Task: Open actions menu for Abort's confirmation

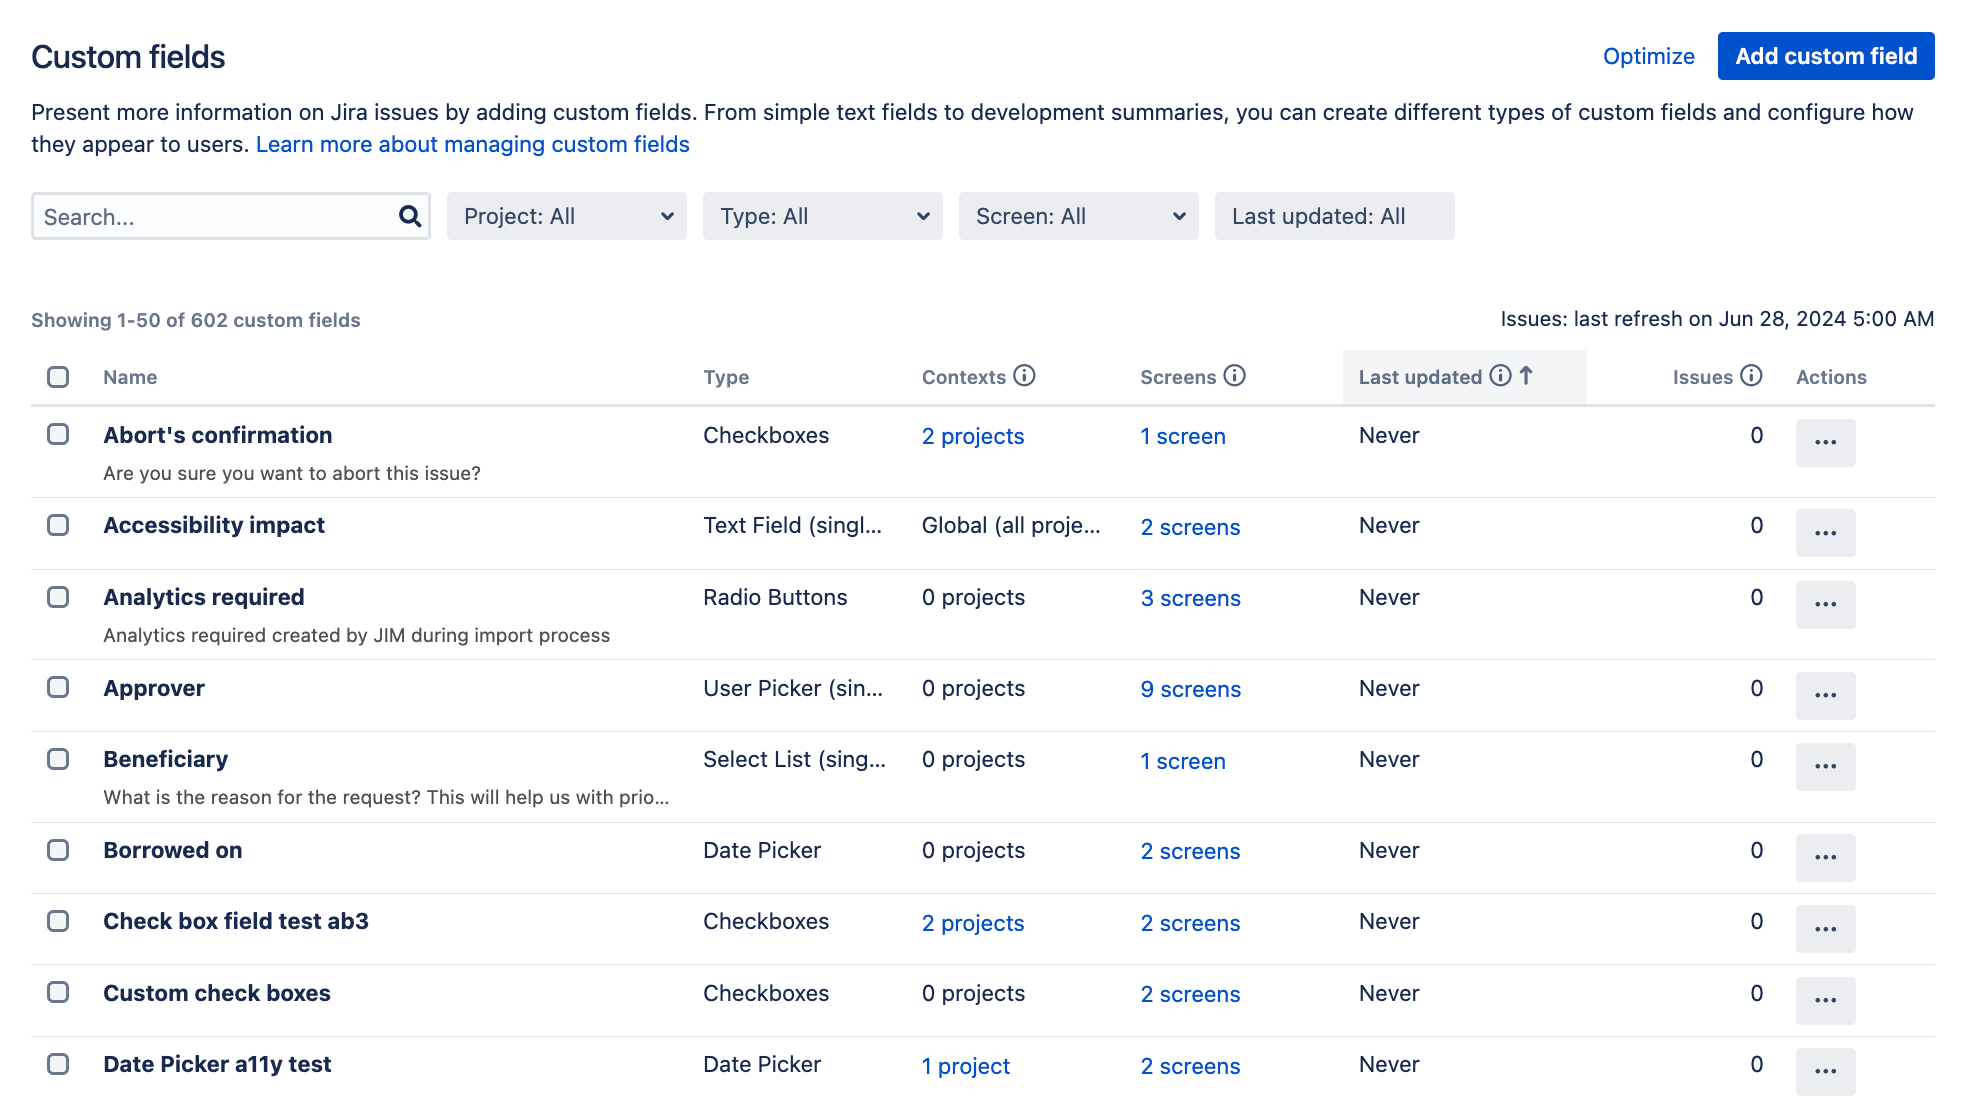Action: (x=1825, y=442)
